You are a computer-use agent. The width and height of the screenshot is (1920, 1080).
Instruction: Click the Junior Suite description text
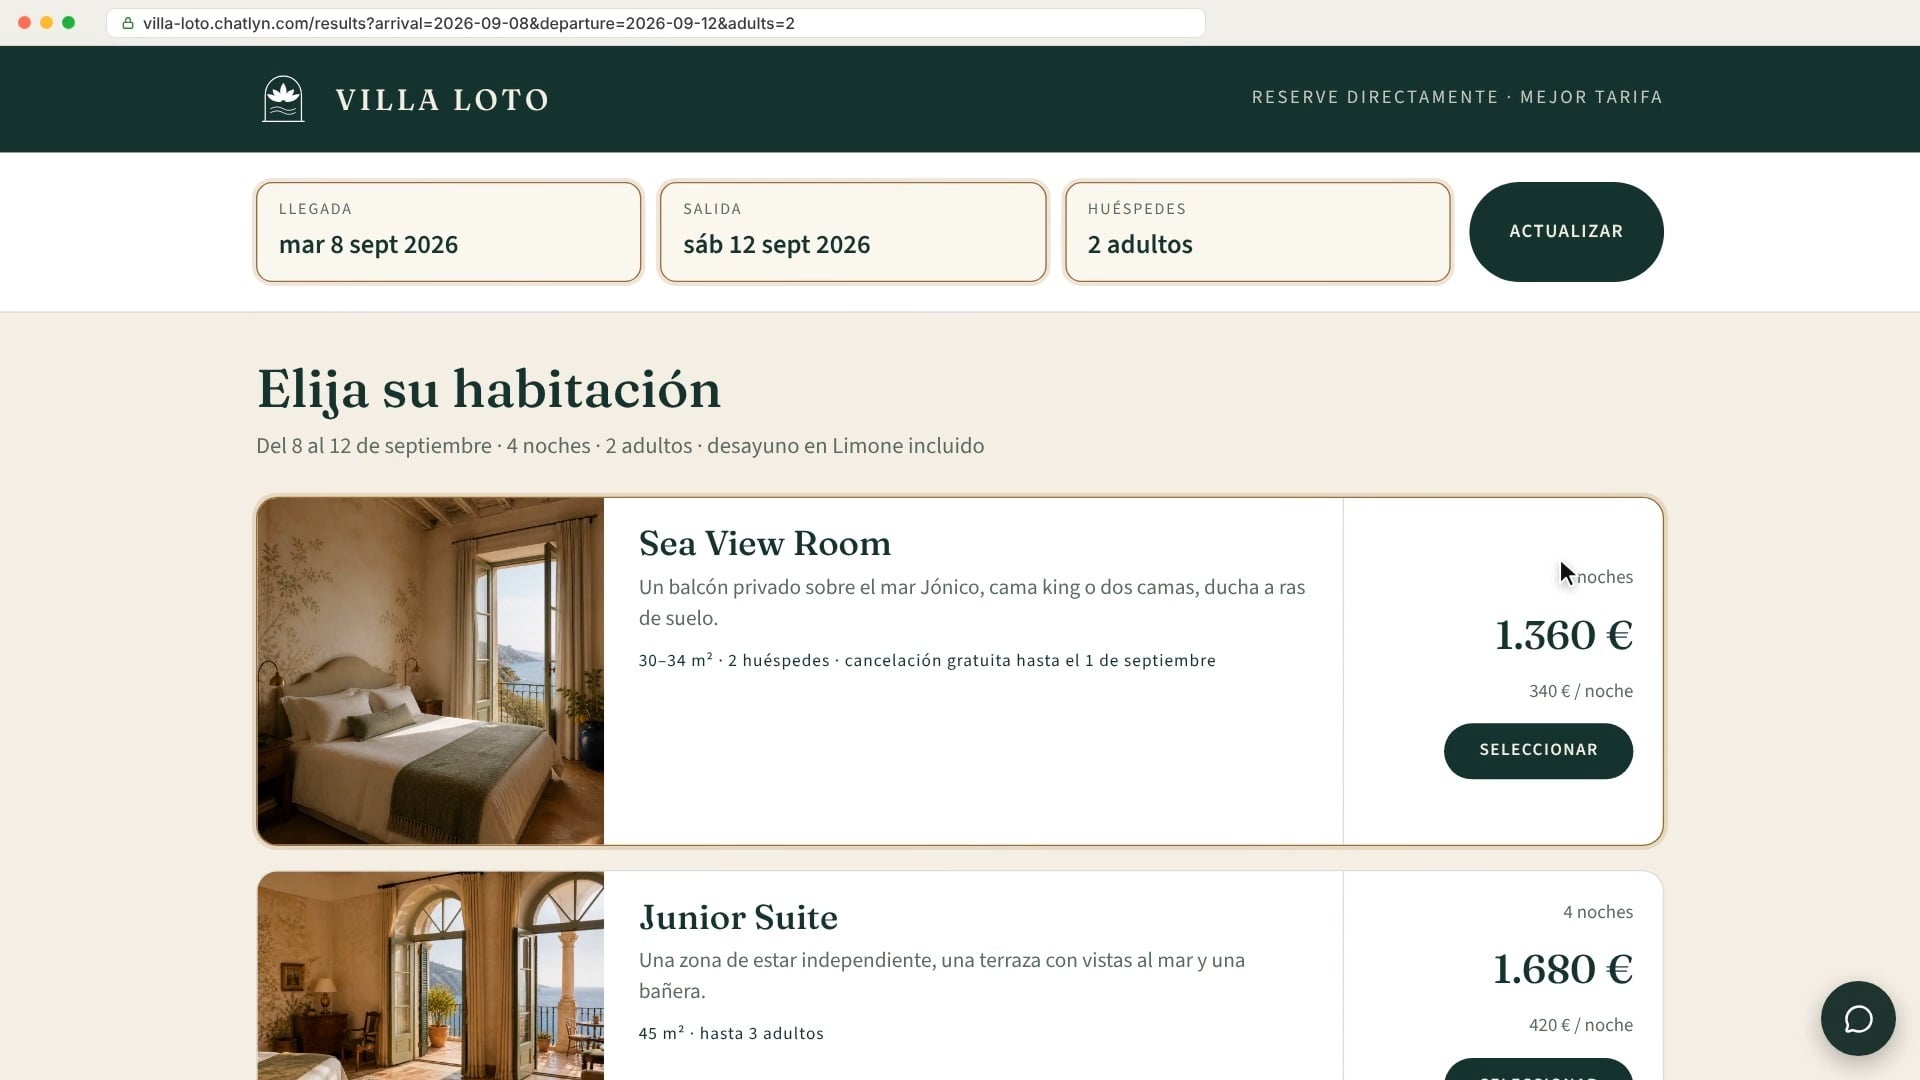tap(942, 975)
